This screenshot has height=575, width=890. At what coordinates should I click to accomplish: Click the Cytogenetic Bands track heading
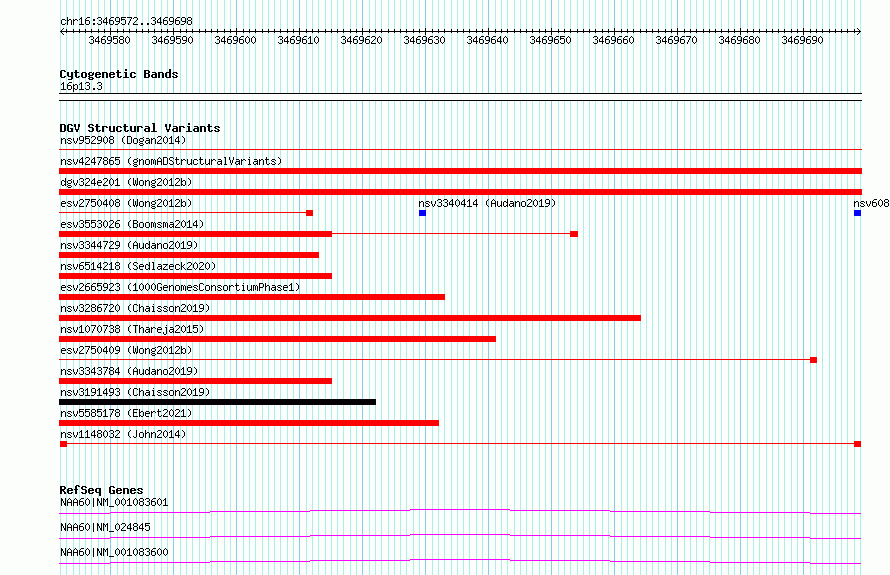(x=119, y=74)
